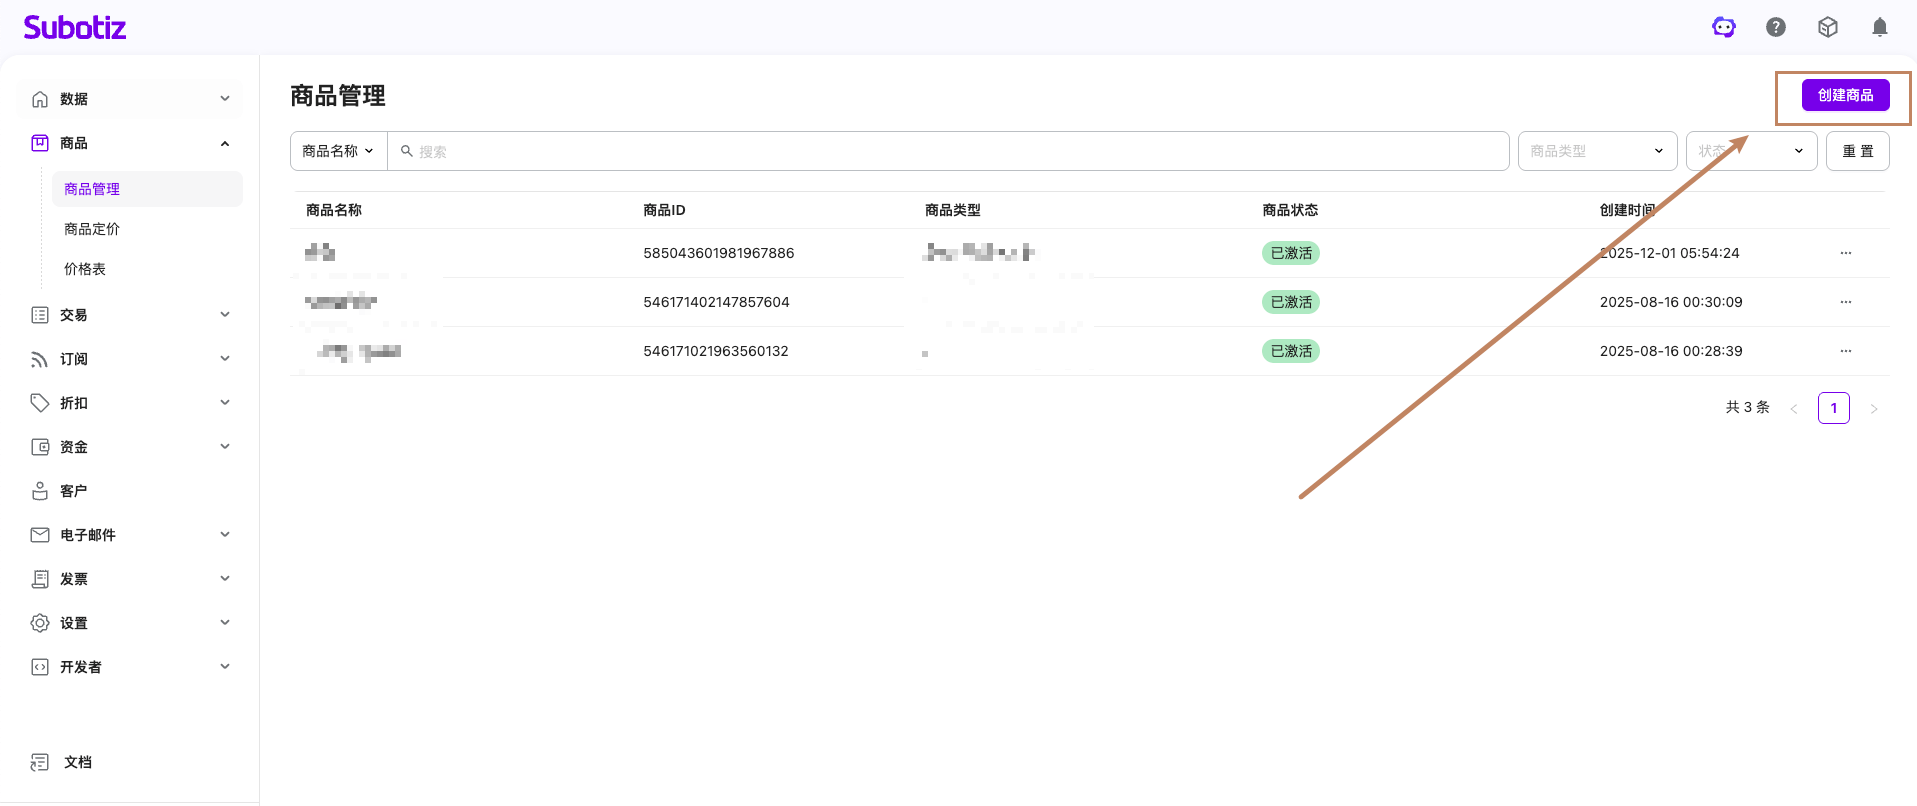Click the 文档 document icon

(40, 762)
